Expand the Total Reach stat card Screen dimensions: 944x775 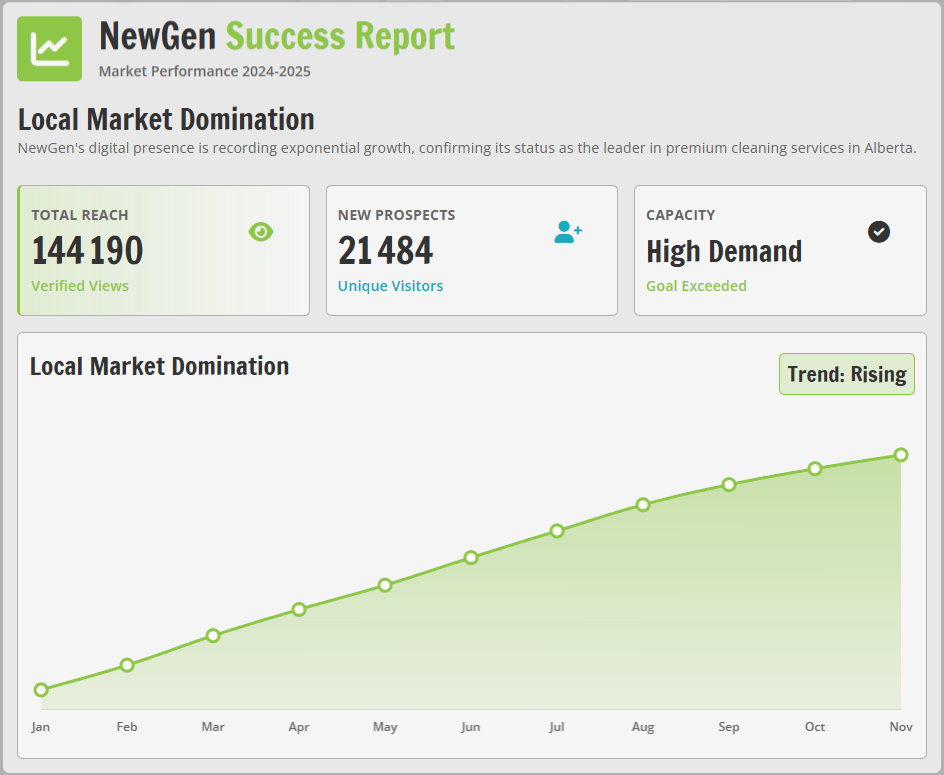pyautogui.click(x=163, y=250)
